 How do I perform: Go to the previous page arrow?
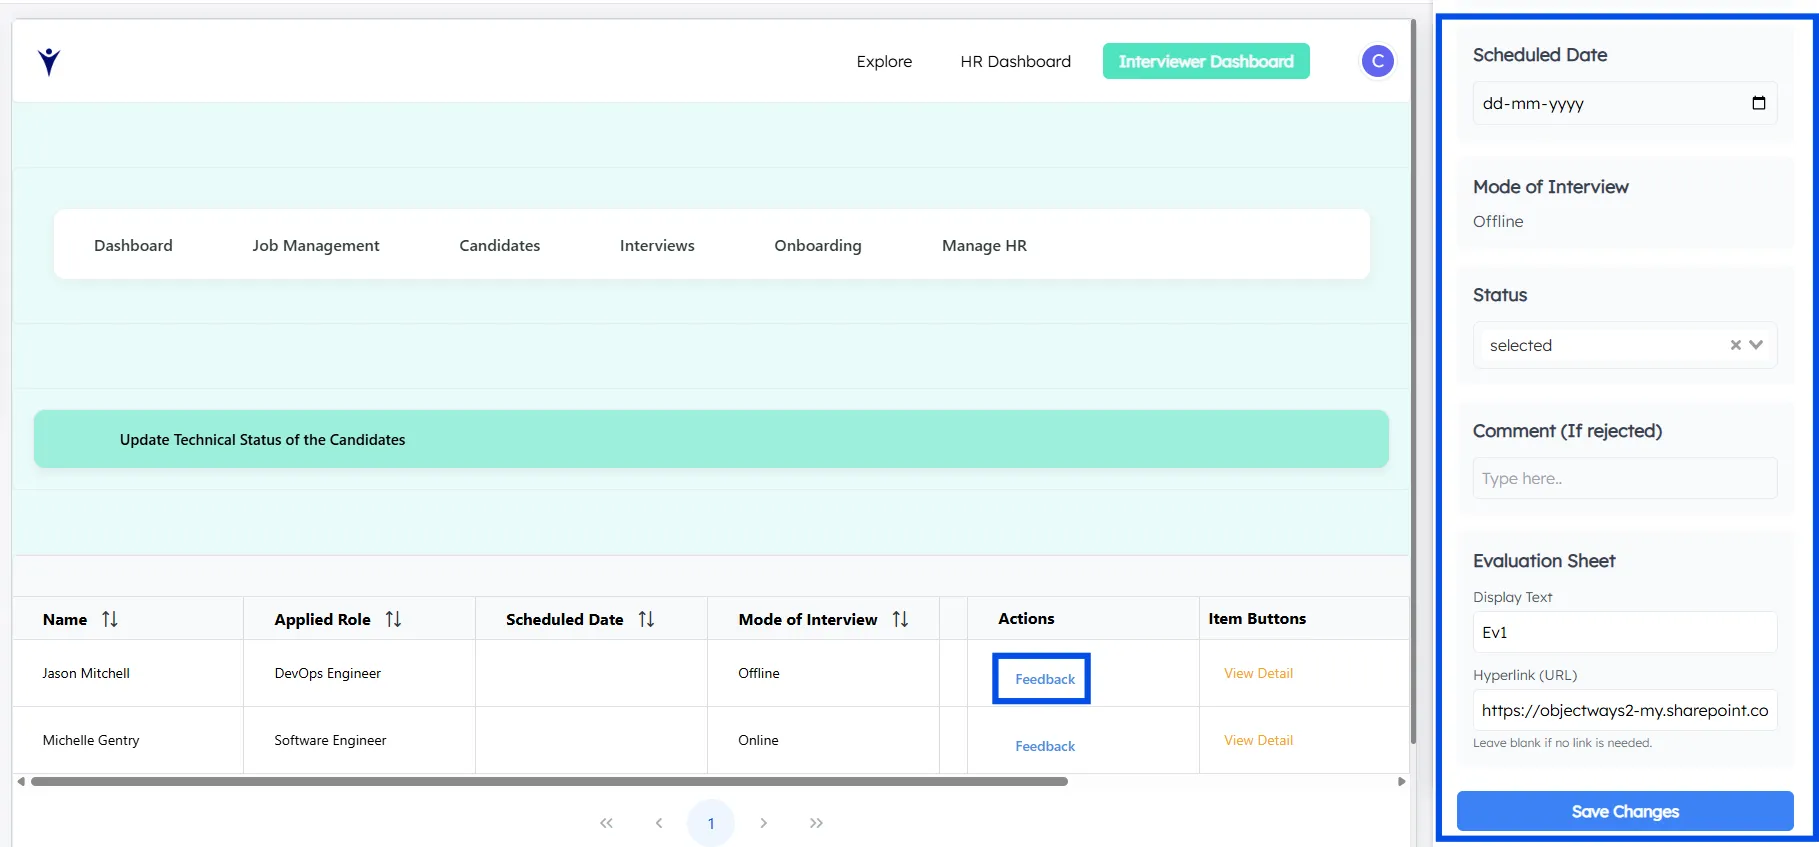[x=659, y=823]
